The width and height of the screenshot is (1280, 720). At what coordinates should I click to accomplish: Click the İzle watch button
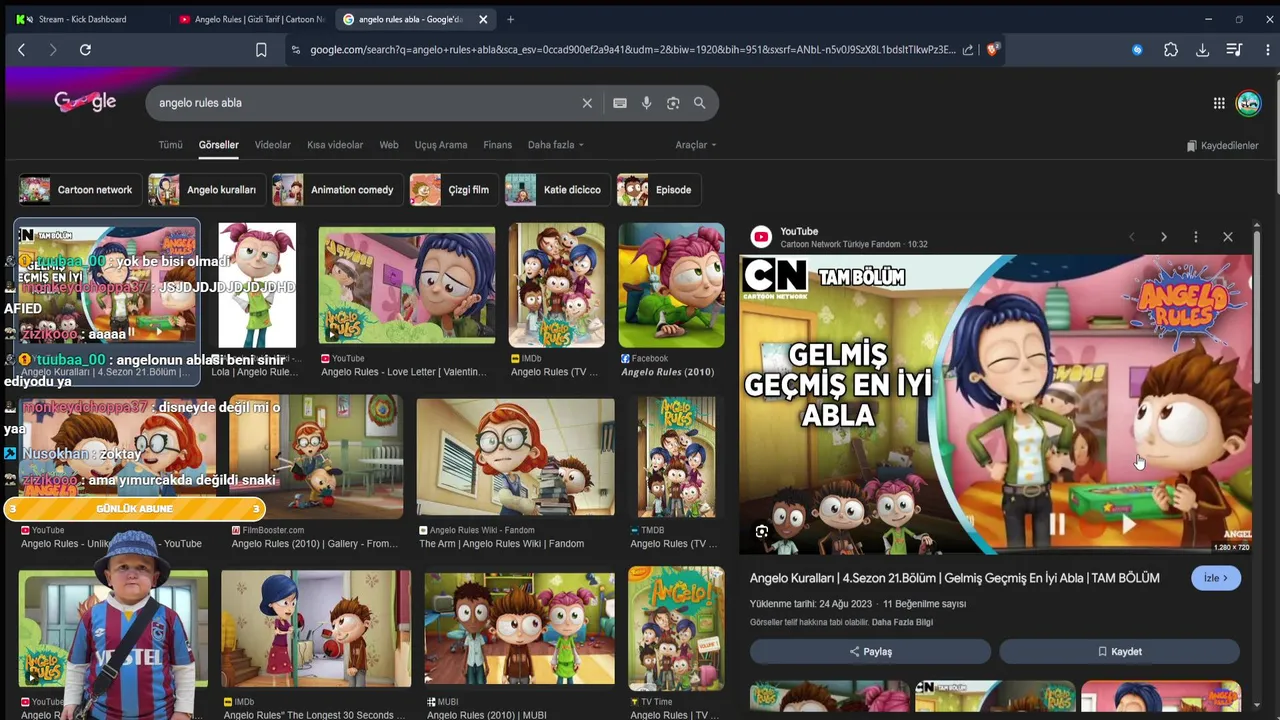pos(1216,578)
